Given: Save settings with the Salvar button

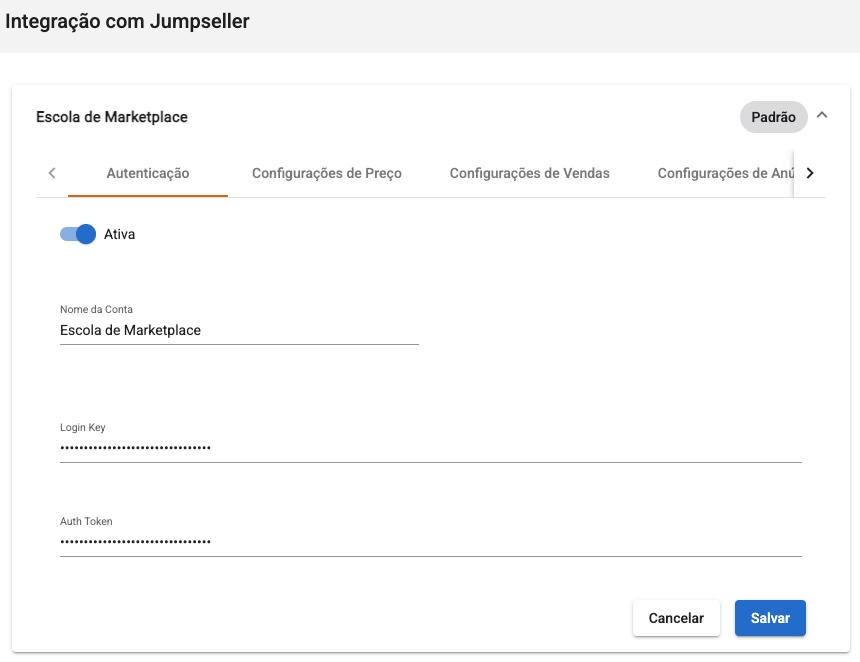Looking at the screenshot, I should coord(770,618).
